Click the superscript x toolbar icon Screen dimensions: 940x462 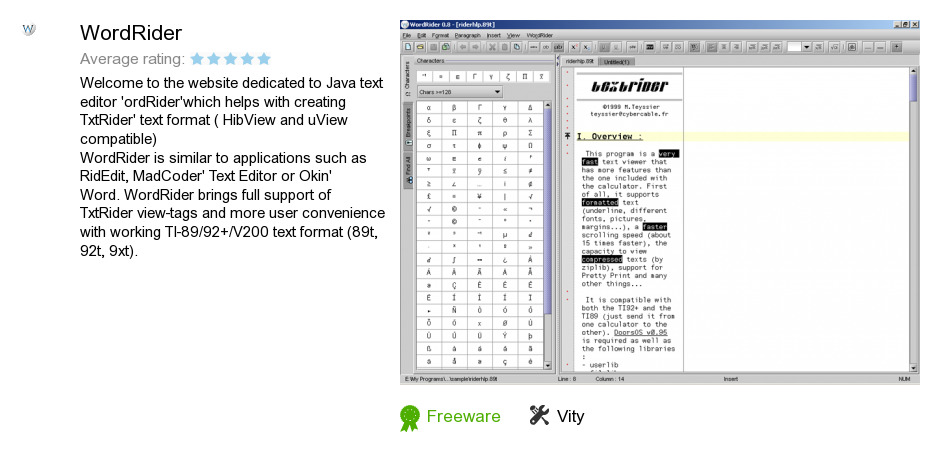(x=573, y=46)
